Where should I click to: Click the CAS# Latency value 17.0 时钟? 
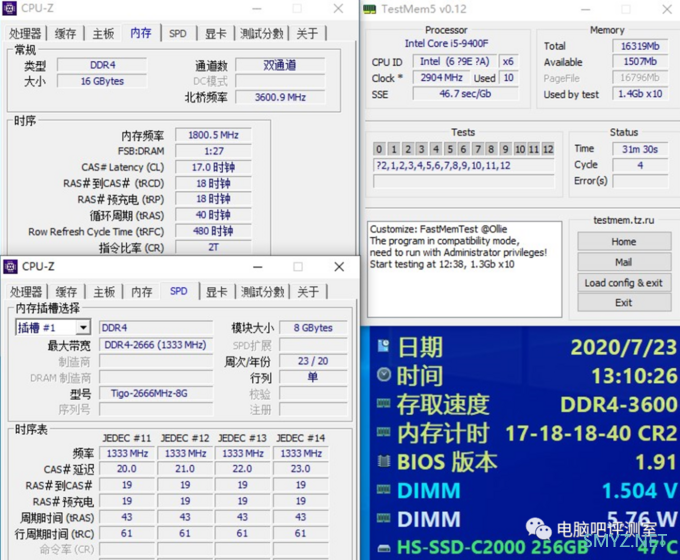[213, 167]
